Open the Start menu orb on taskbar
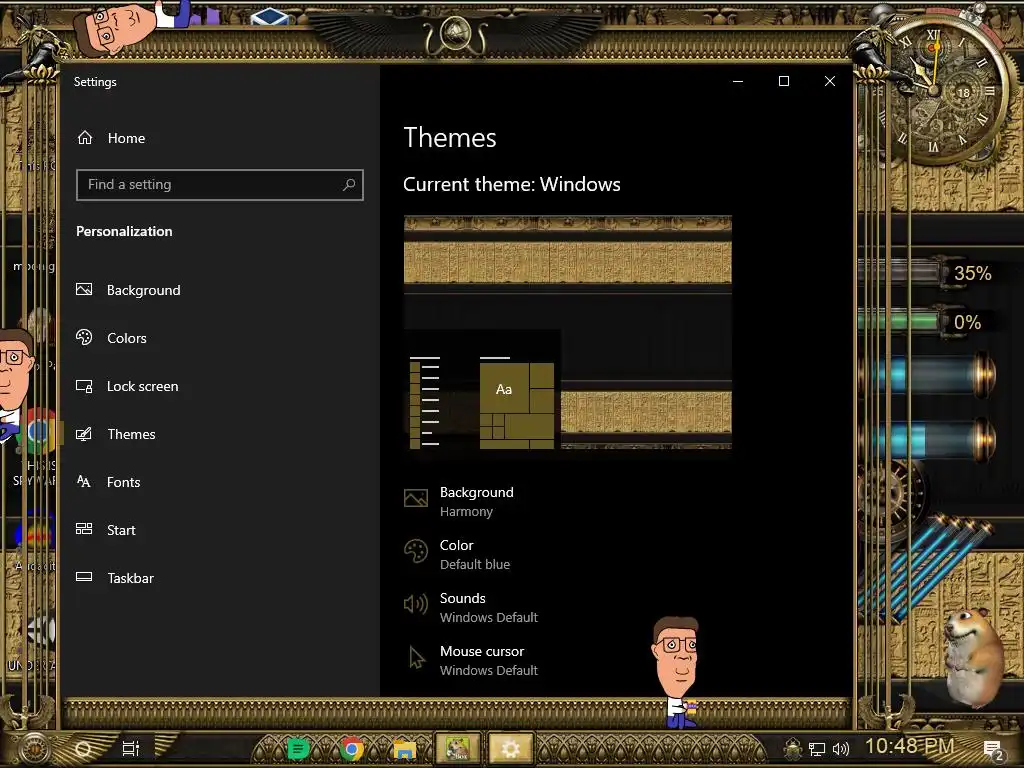Image resolution: width=1024 pixels, height=768 pixels. [x=34, y=748]
